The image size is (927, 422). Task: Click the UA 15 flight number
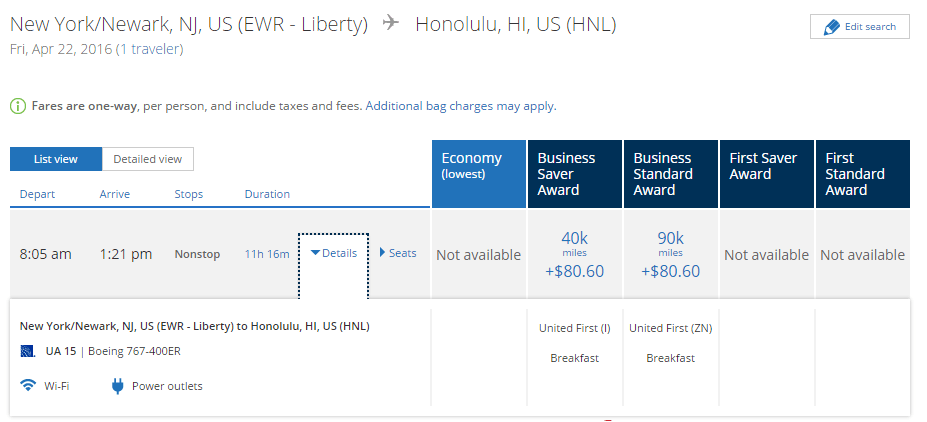pos(61,351)
